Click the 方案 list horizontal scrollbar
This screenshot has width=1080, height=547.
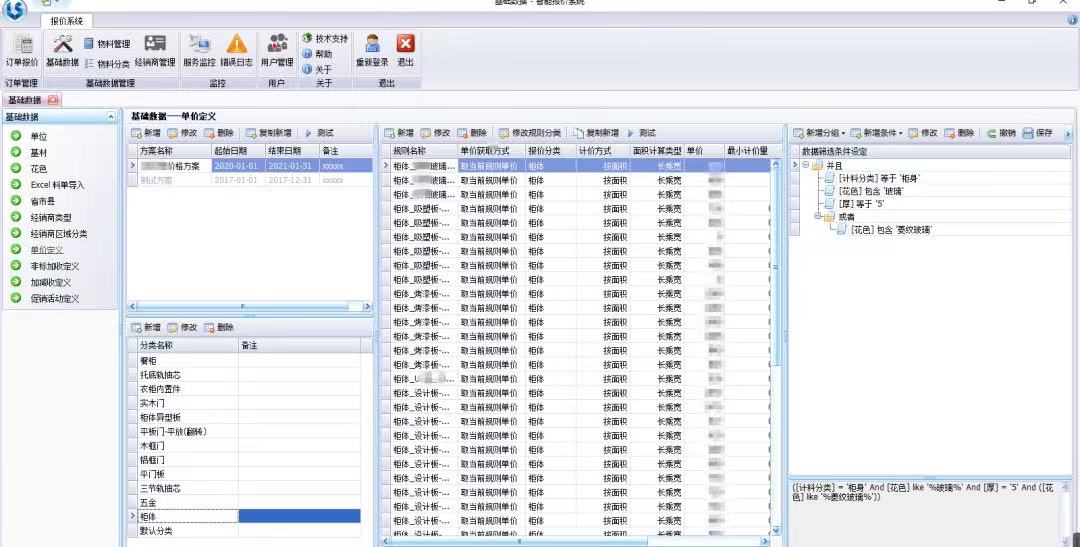point(248,306)
